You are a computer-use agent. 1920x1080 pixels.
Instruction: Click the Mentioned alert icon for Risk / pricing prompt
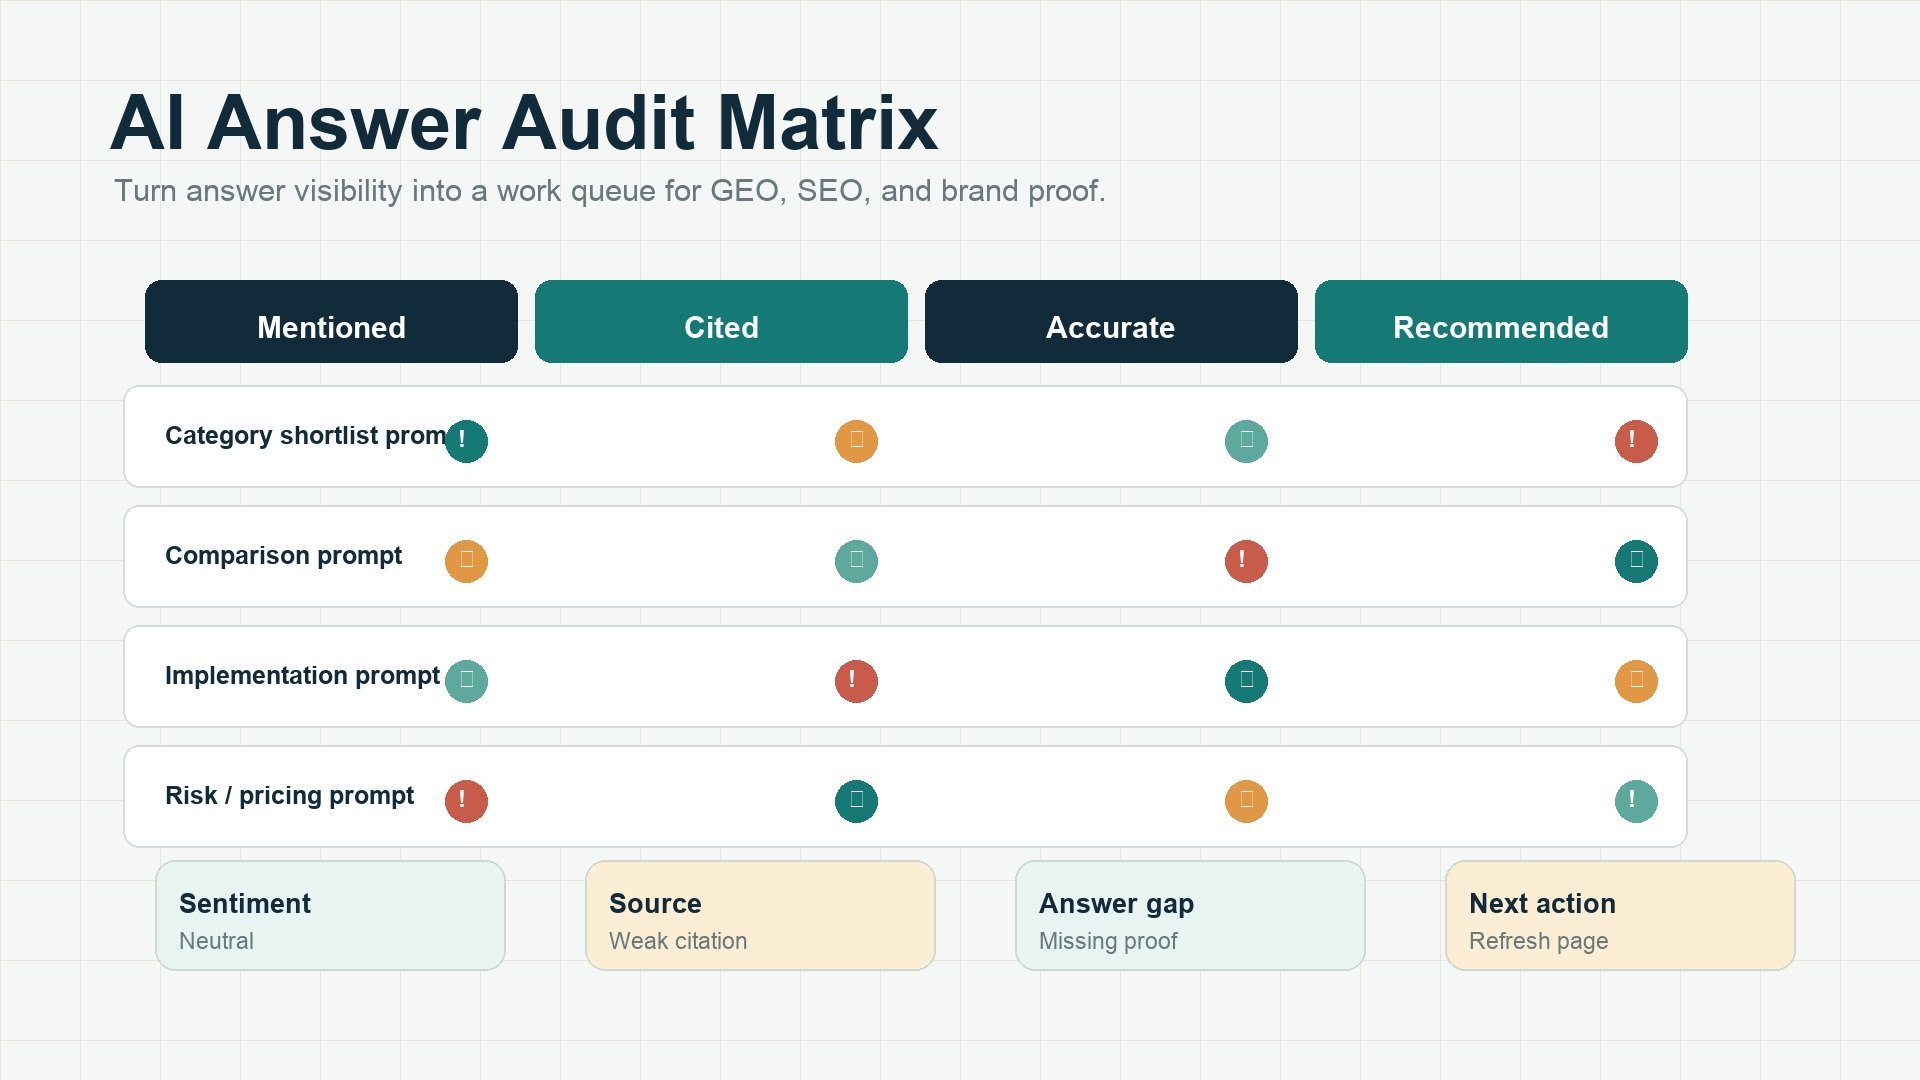(466, 801)
